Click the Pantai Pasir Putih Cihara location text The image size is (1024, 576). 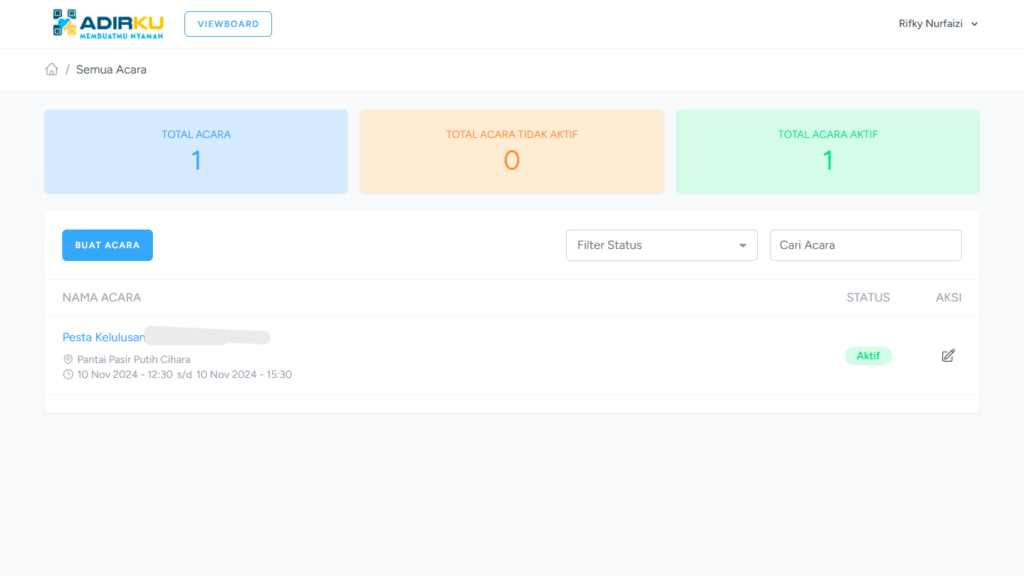(134, 359)
